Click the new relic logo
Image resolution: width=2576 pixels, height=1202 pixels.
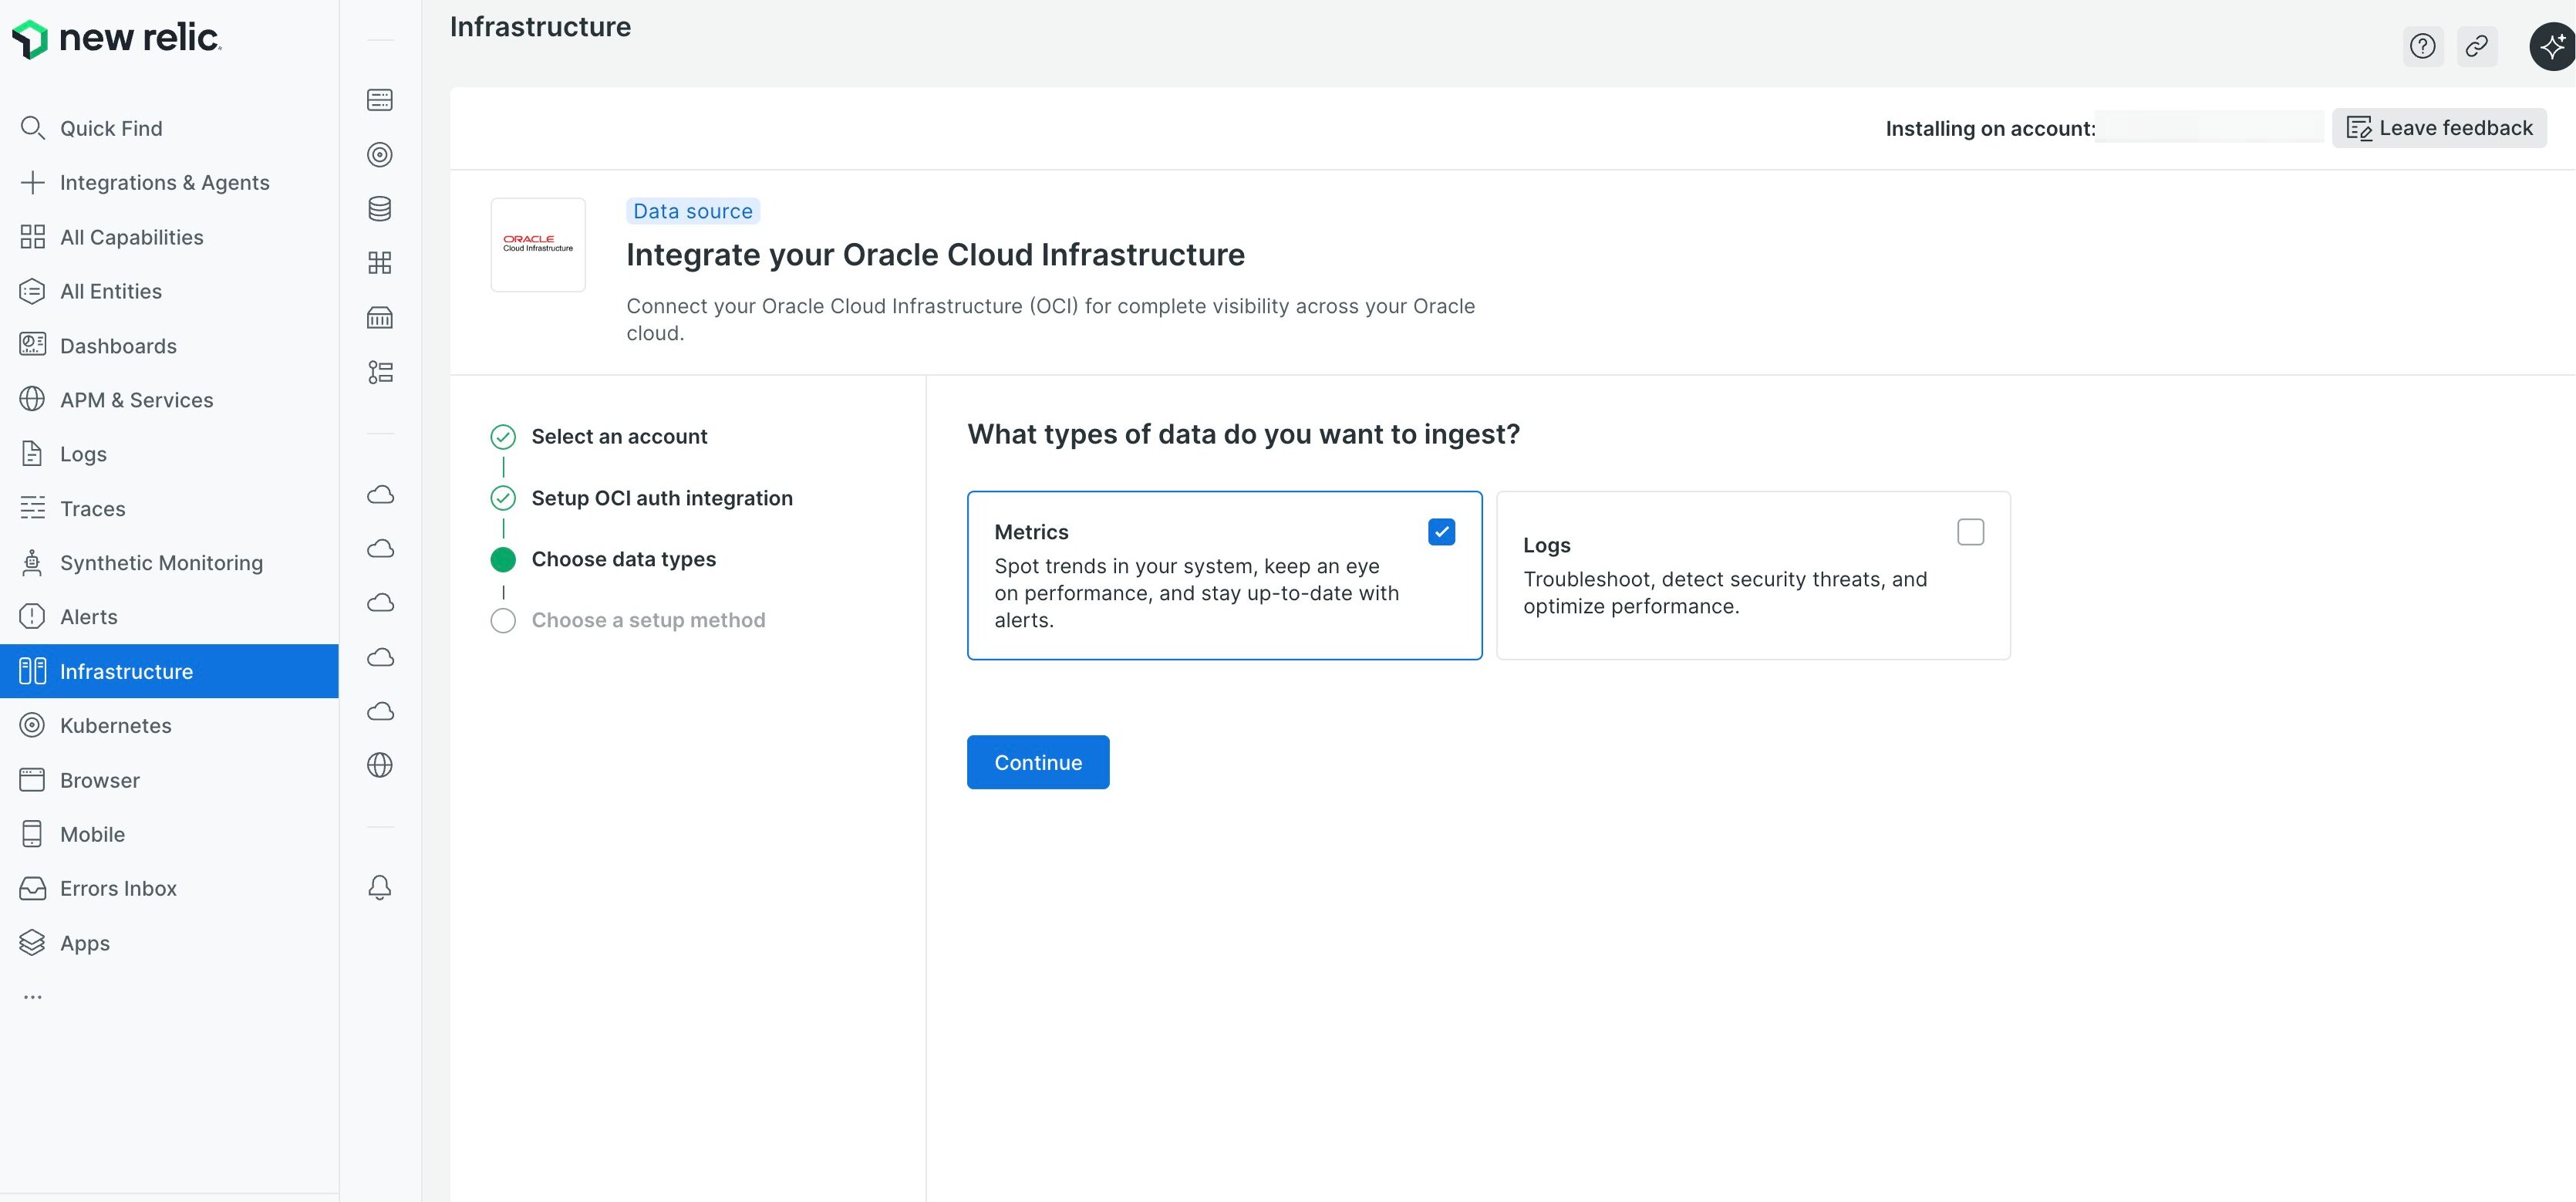click(x=116, y=38)
